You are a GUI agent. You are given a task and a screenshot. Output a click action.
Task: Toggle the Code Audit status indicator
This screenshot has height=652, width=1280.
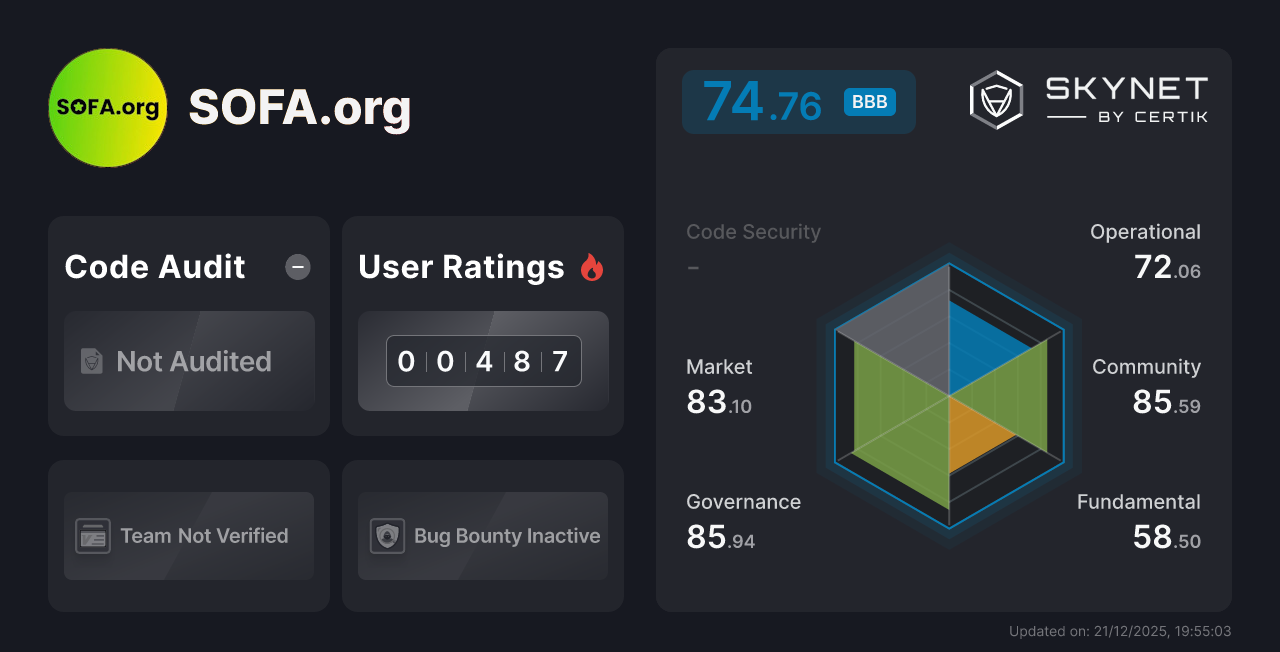297,267
